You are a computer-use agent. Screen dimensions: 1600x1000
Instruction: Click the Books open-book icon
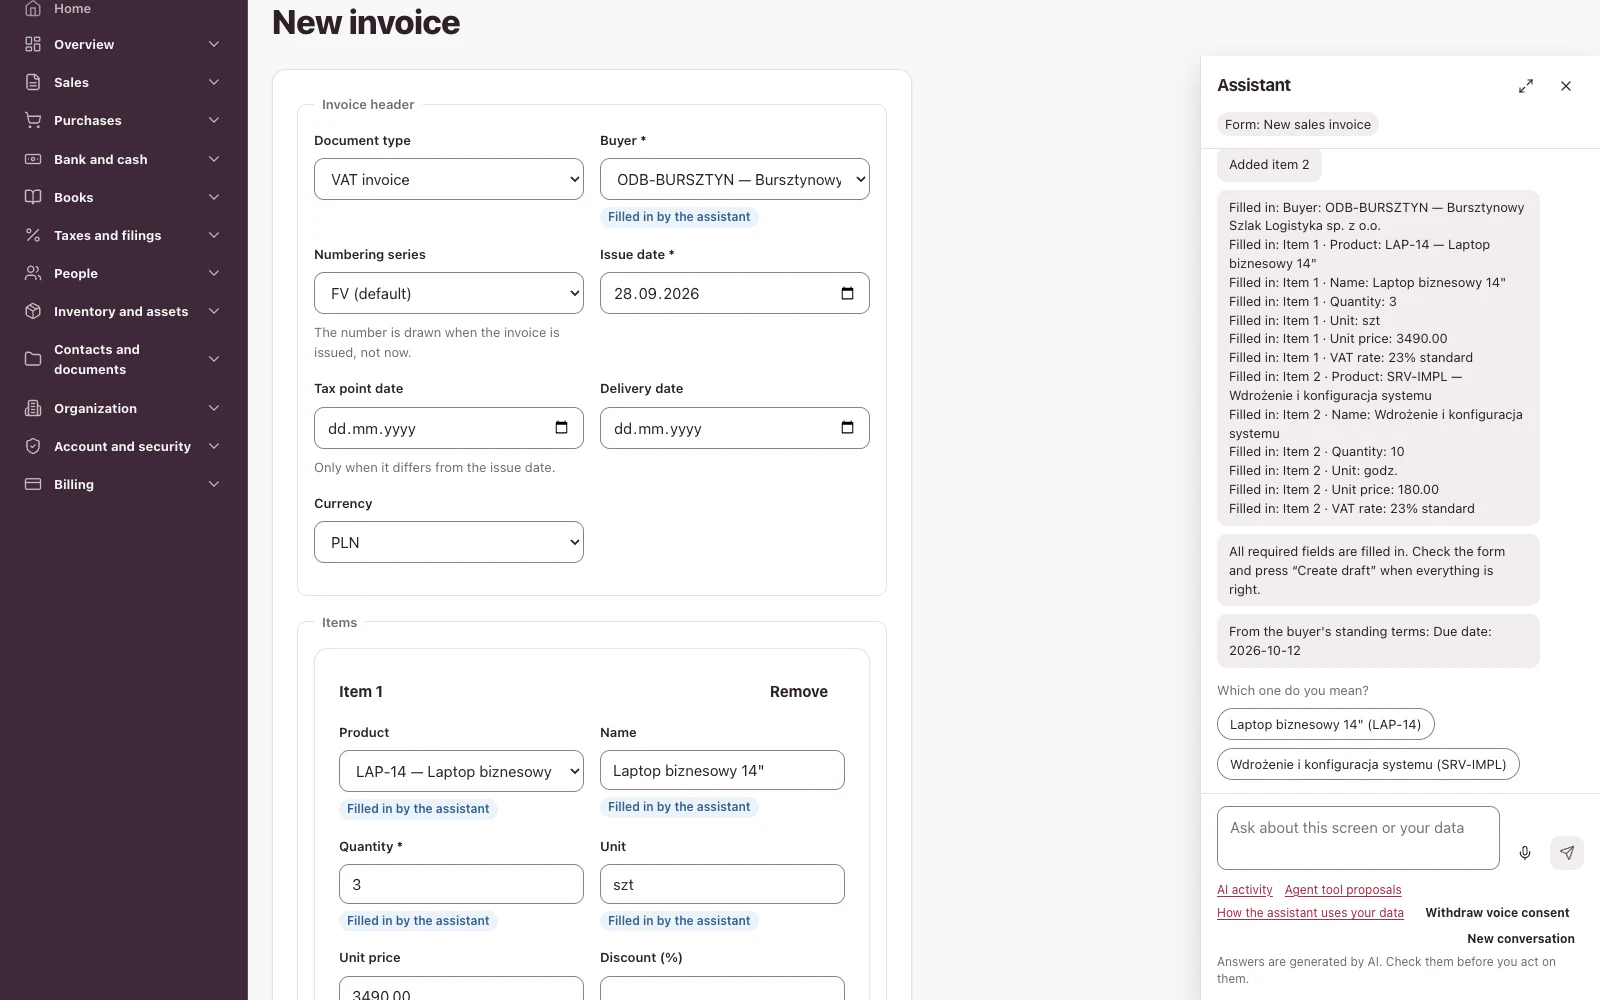click(33, 197)
